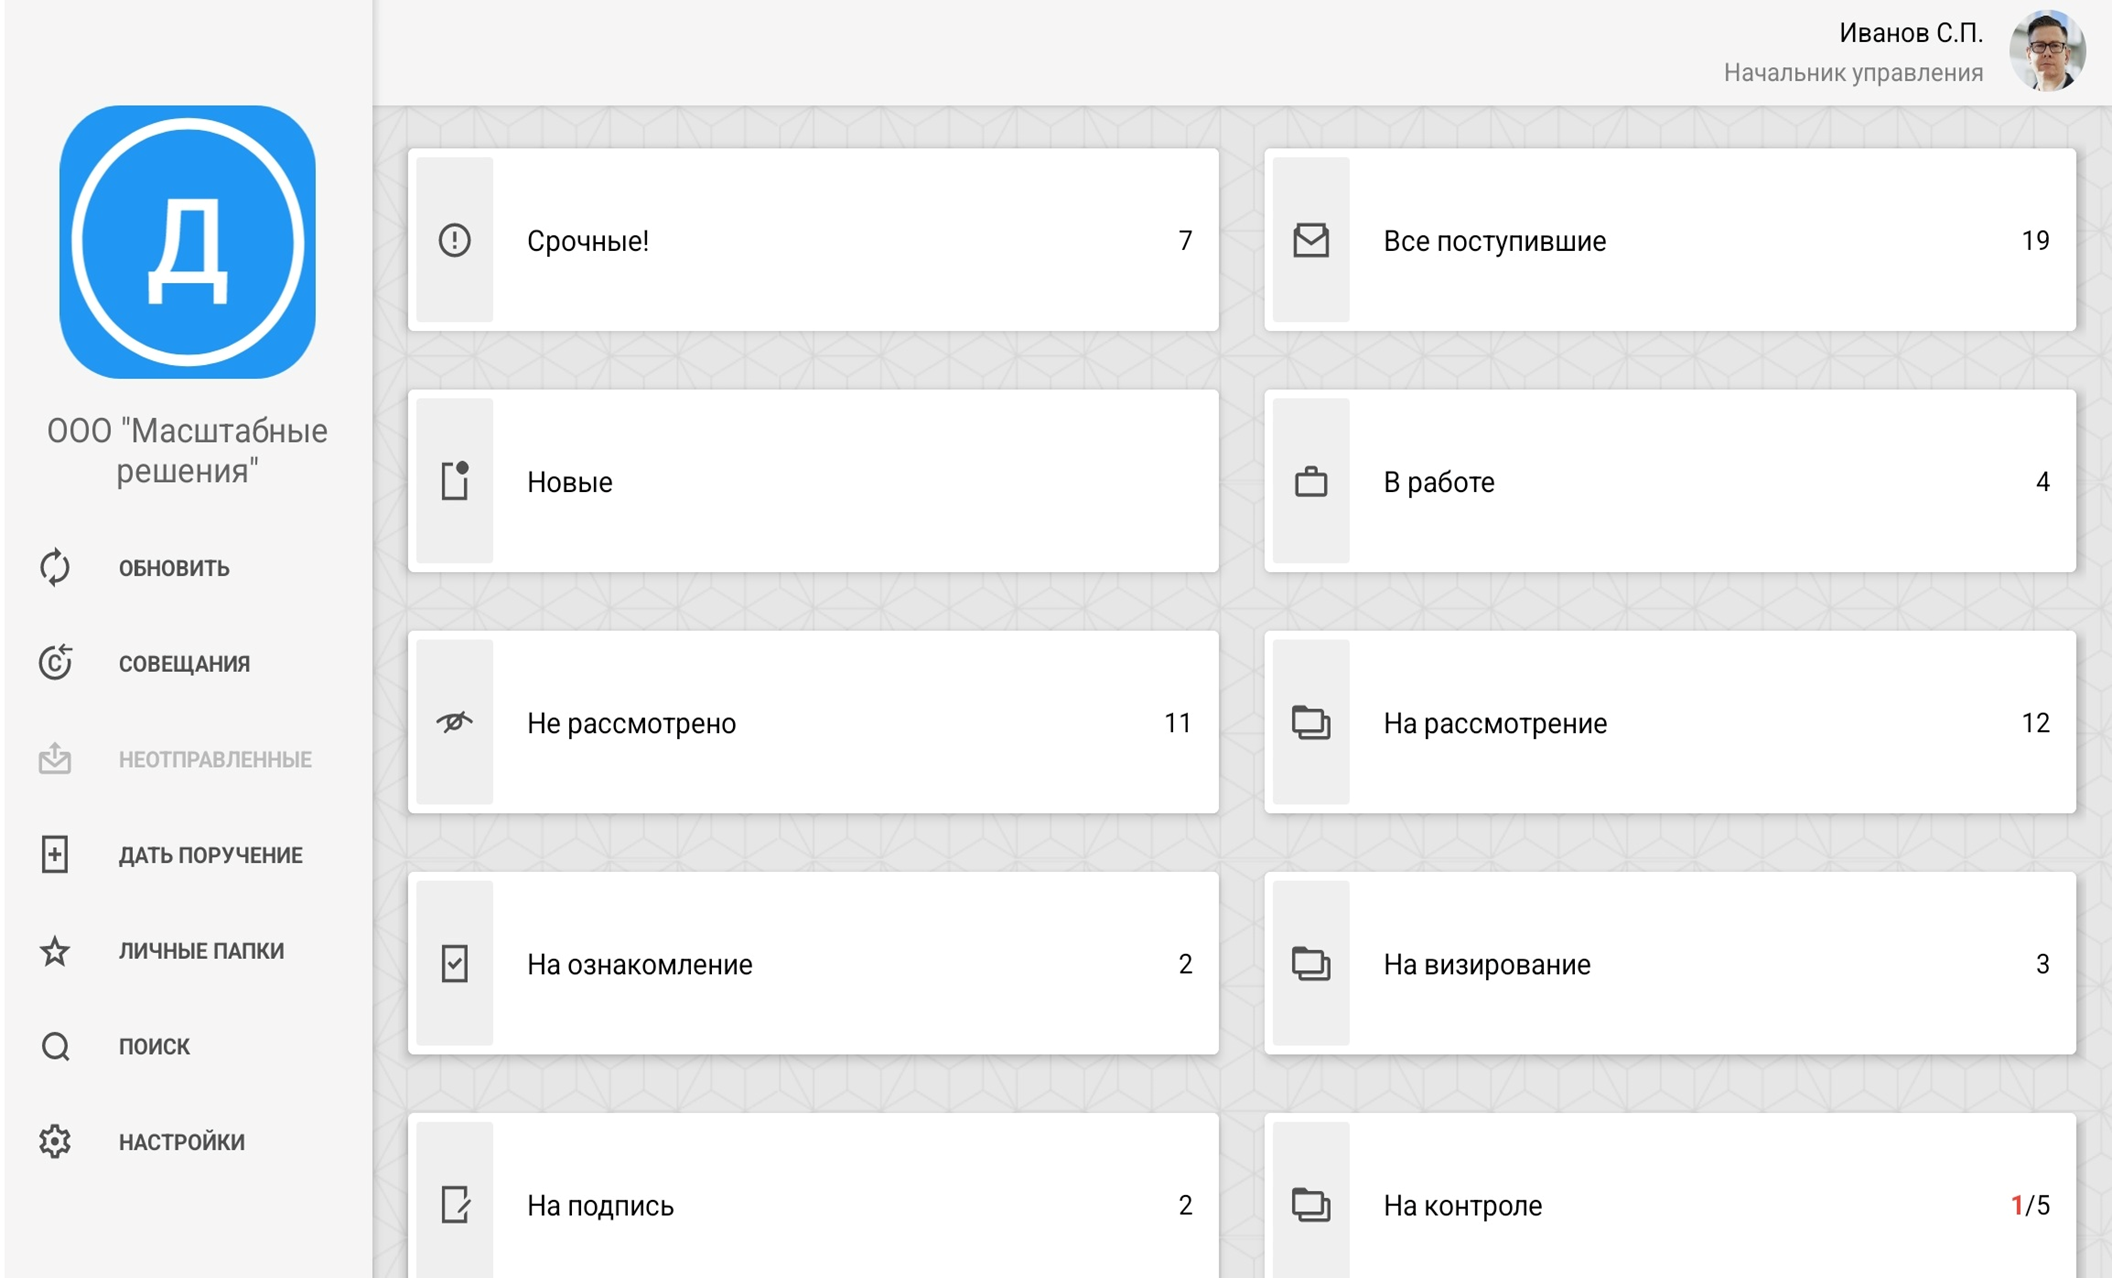Click the Начальник управления title text
The width and height of the screenshot is (2112, 1278).
pyautogui.click(x=1853, y=73)
